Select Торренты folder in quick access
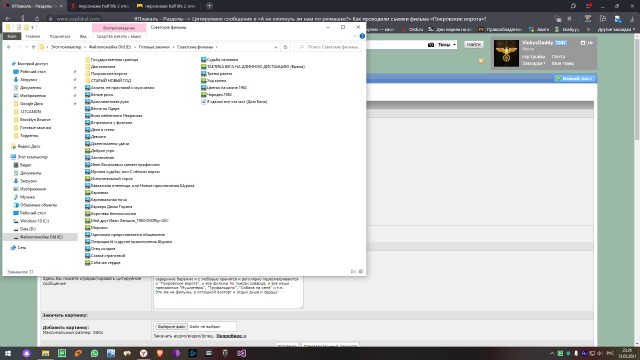This screenshot has width=640, height=360. pos(26,136)
